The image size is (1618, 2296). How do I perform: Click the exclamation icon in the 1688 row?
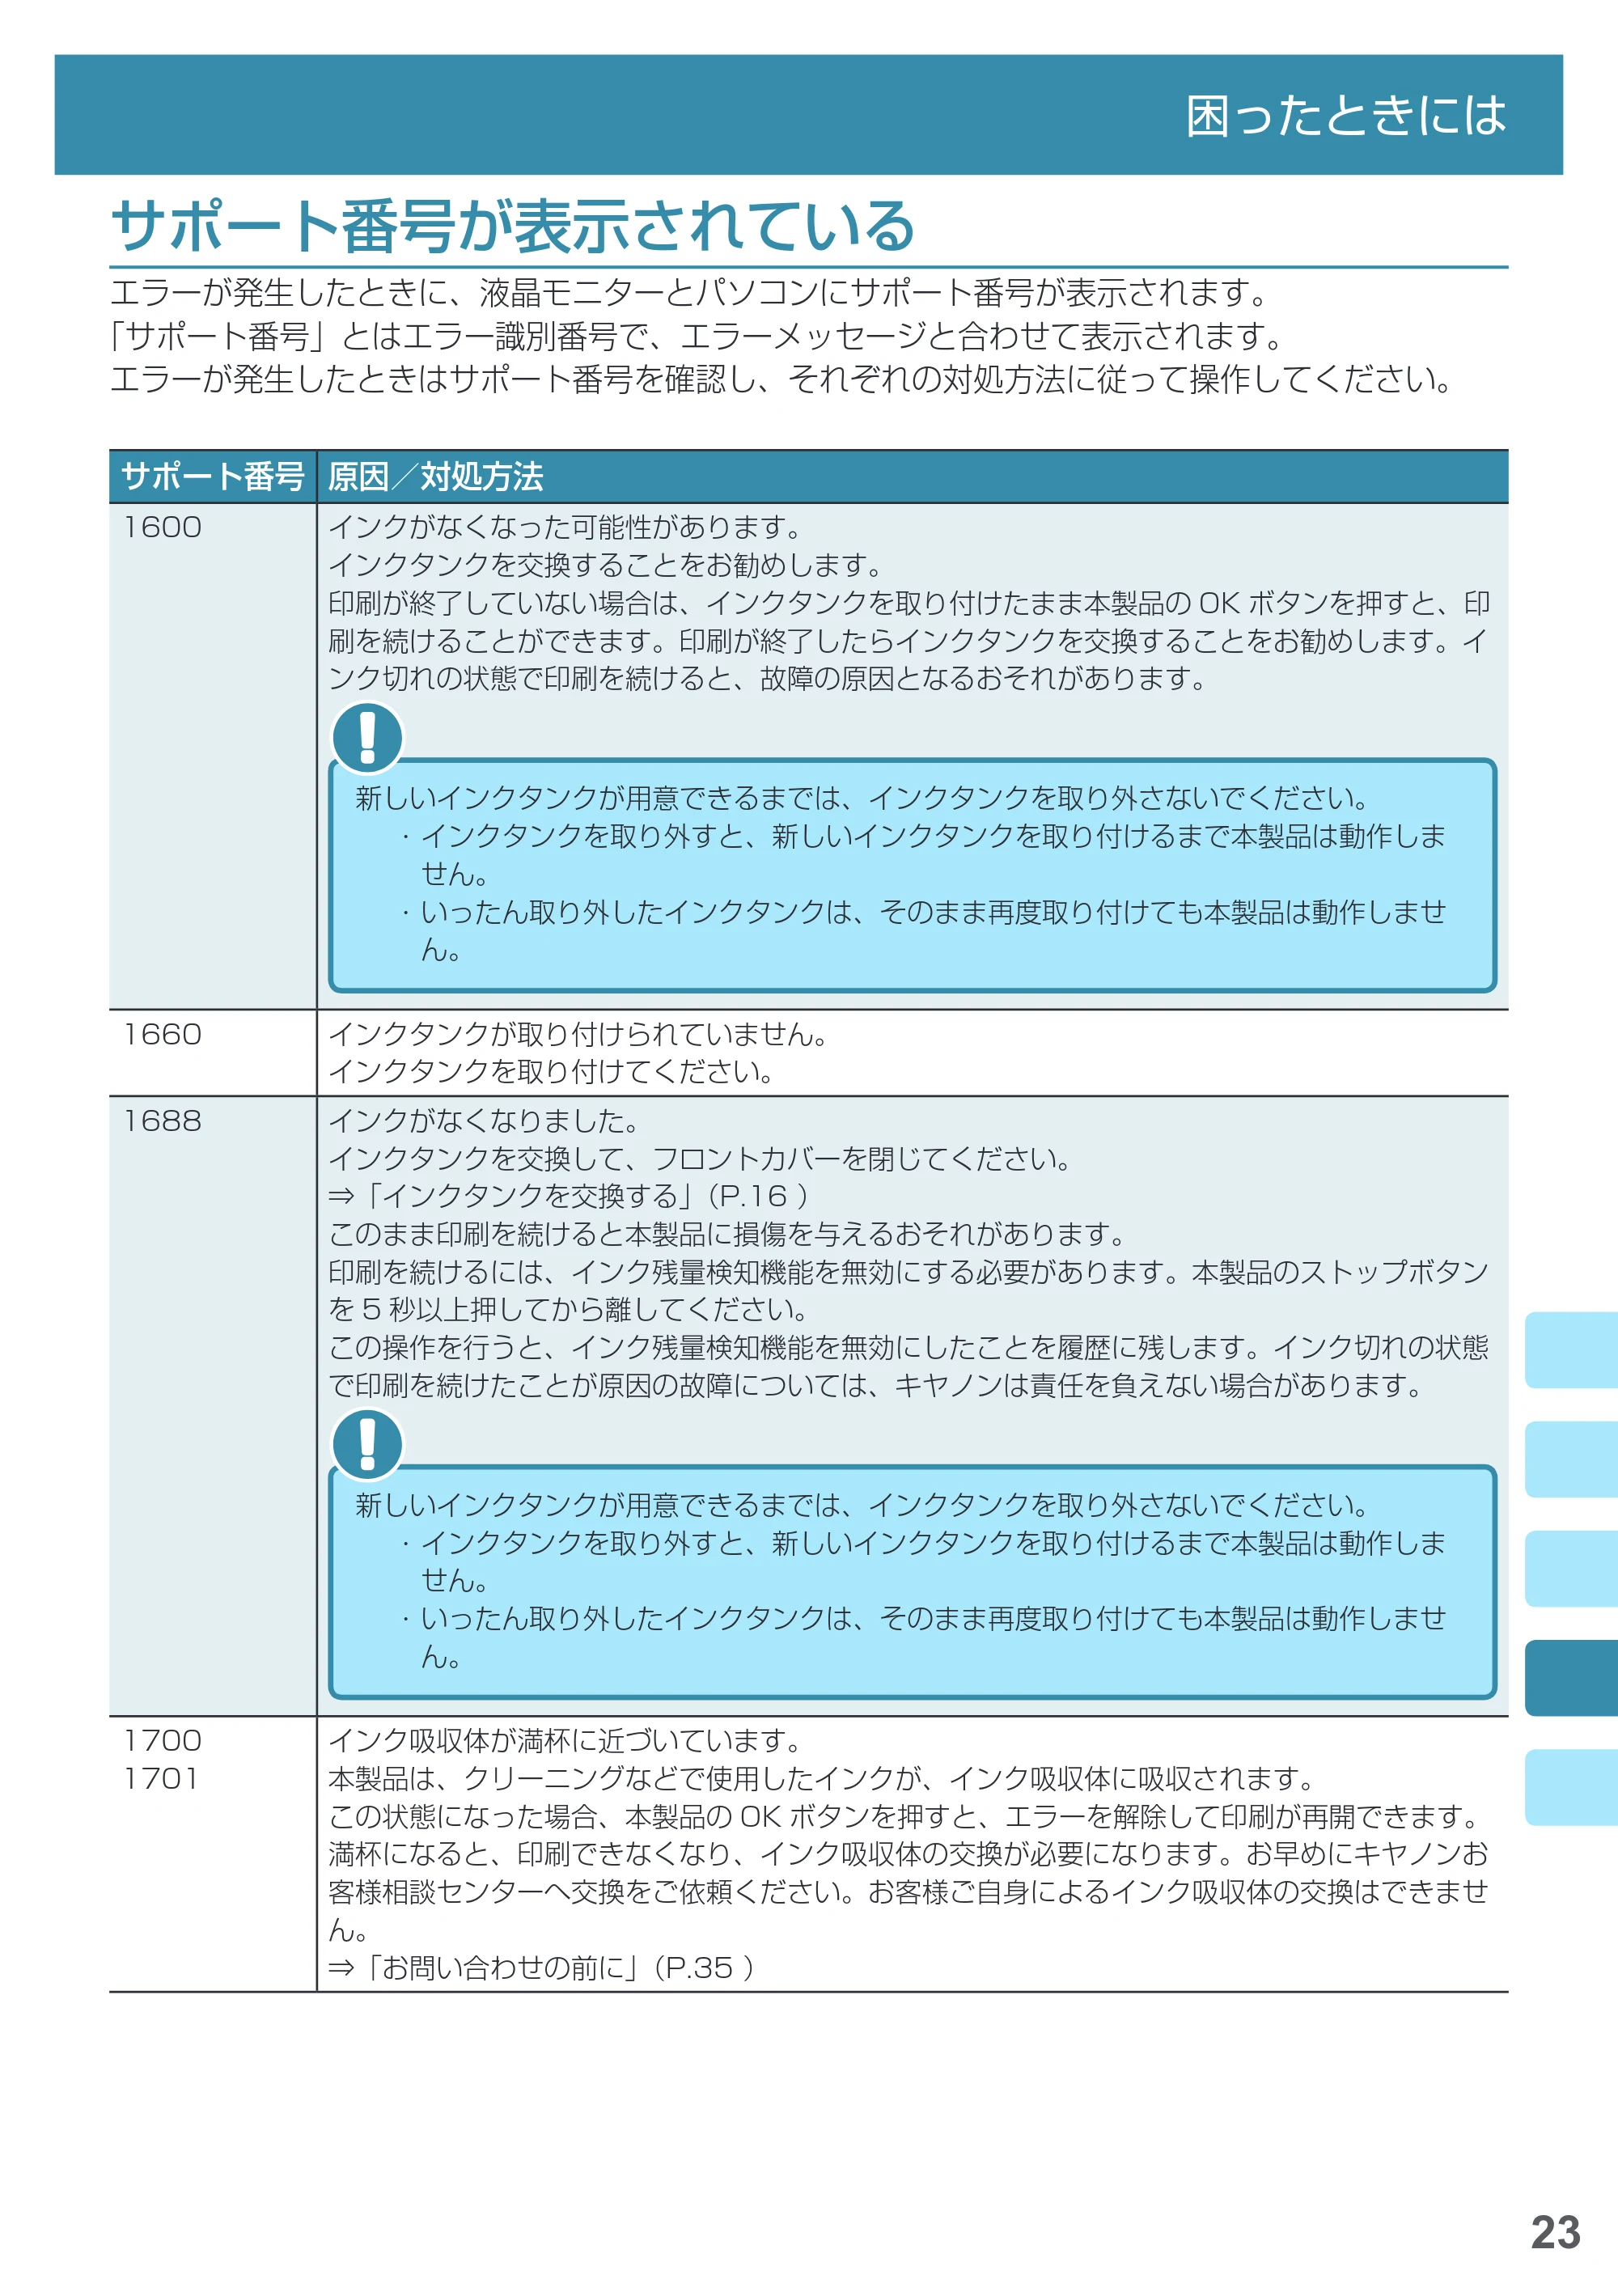(x=367, y=1444)
